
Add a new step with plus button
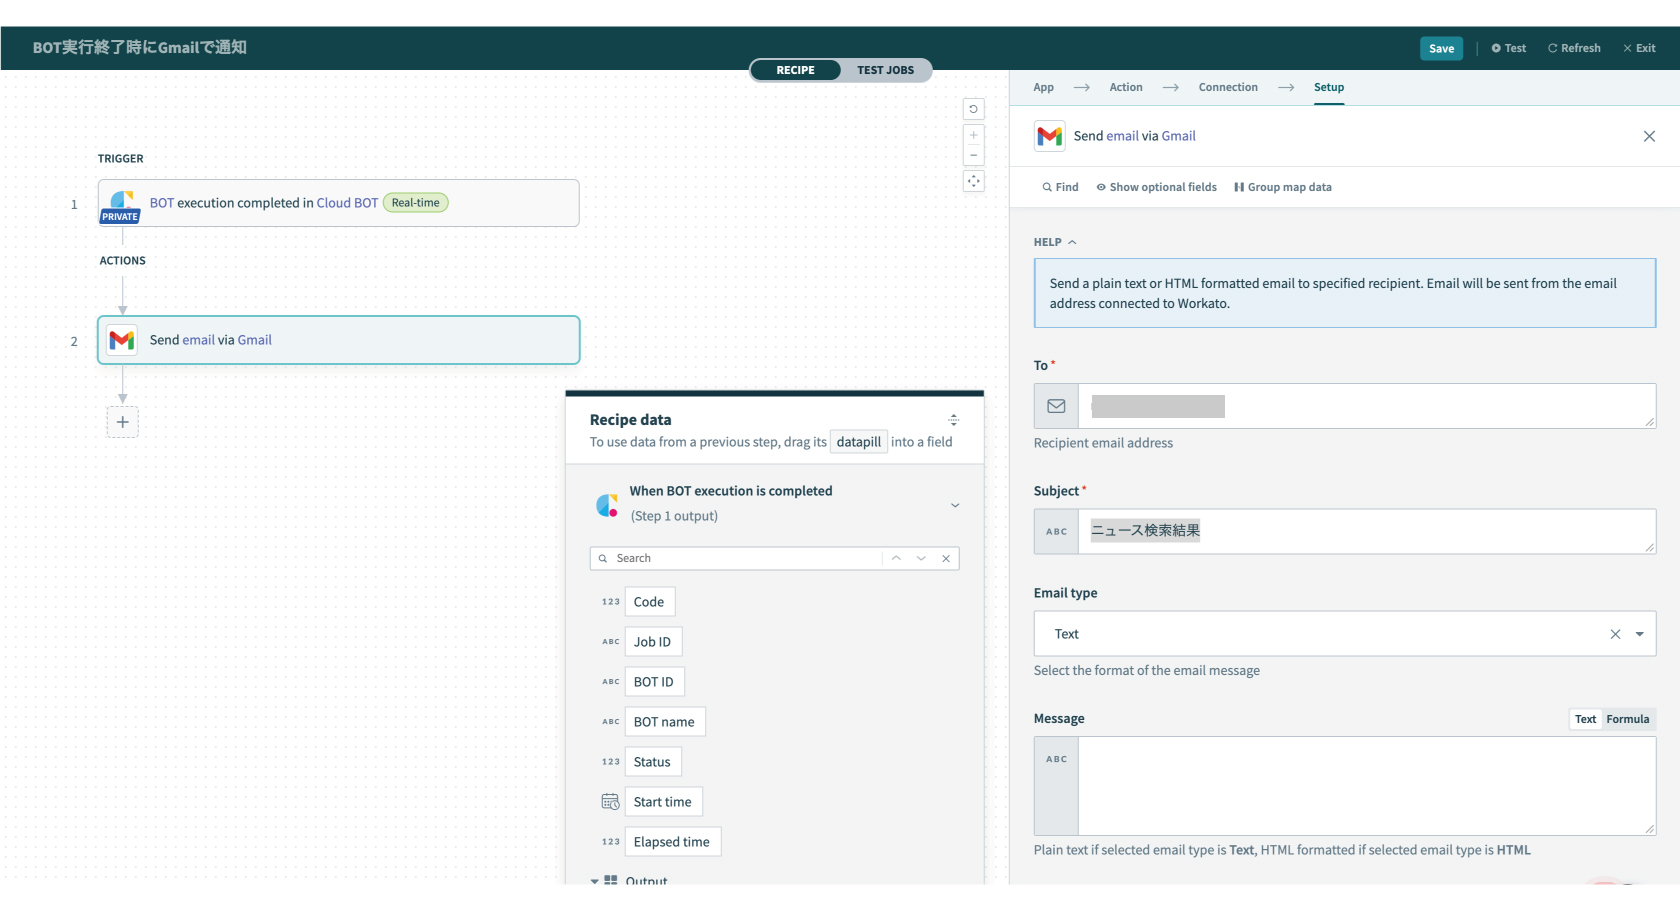(123, 422)
